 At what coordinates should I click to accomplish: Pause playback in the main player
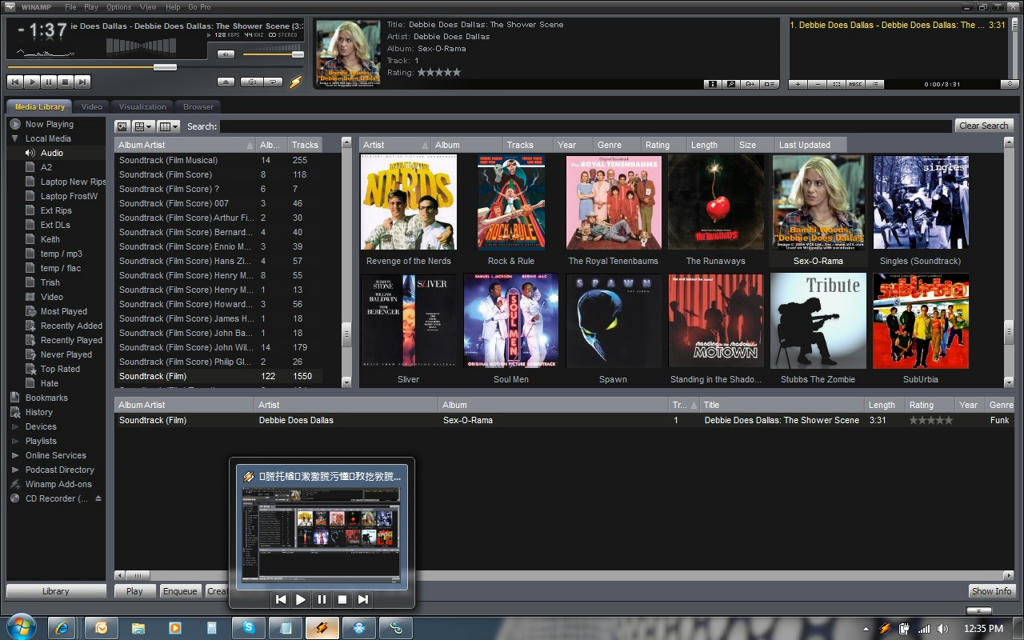pyautogui.click(x=49, y=82)
